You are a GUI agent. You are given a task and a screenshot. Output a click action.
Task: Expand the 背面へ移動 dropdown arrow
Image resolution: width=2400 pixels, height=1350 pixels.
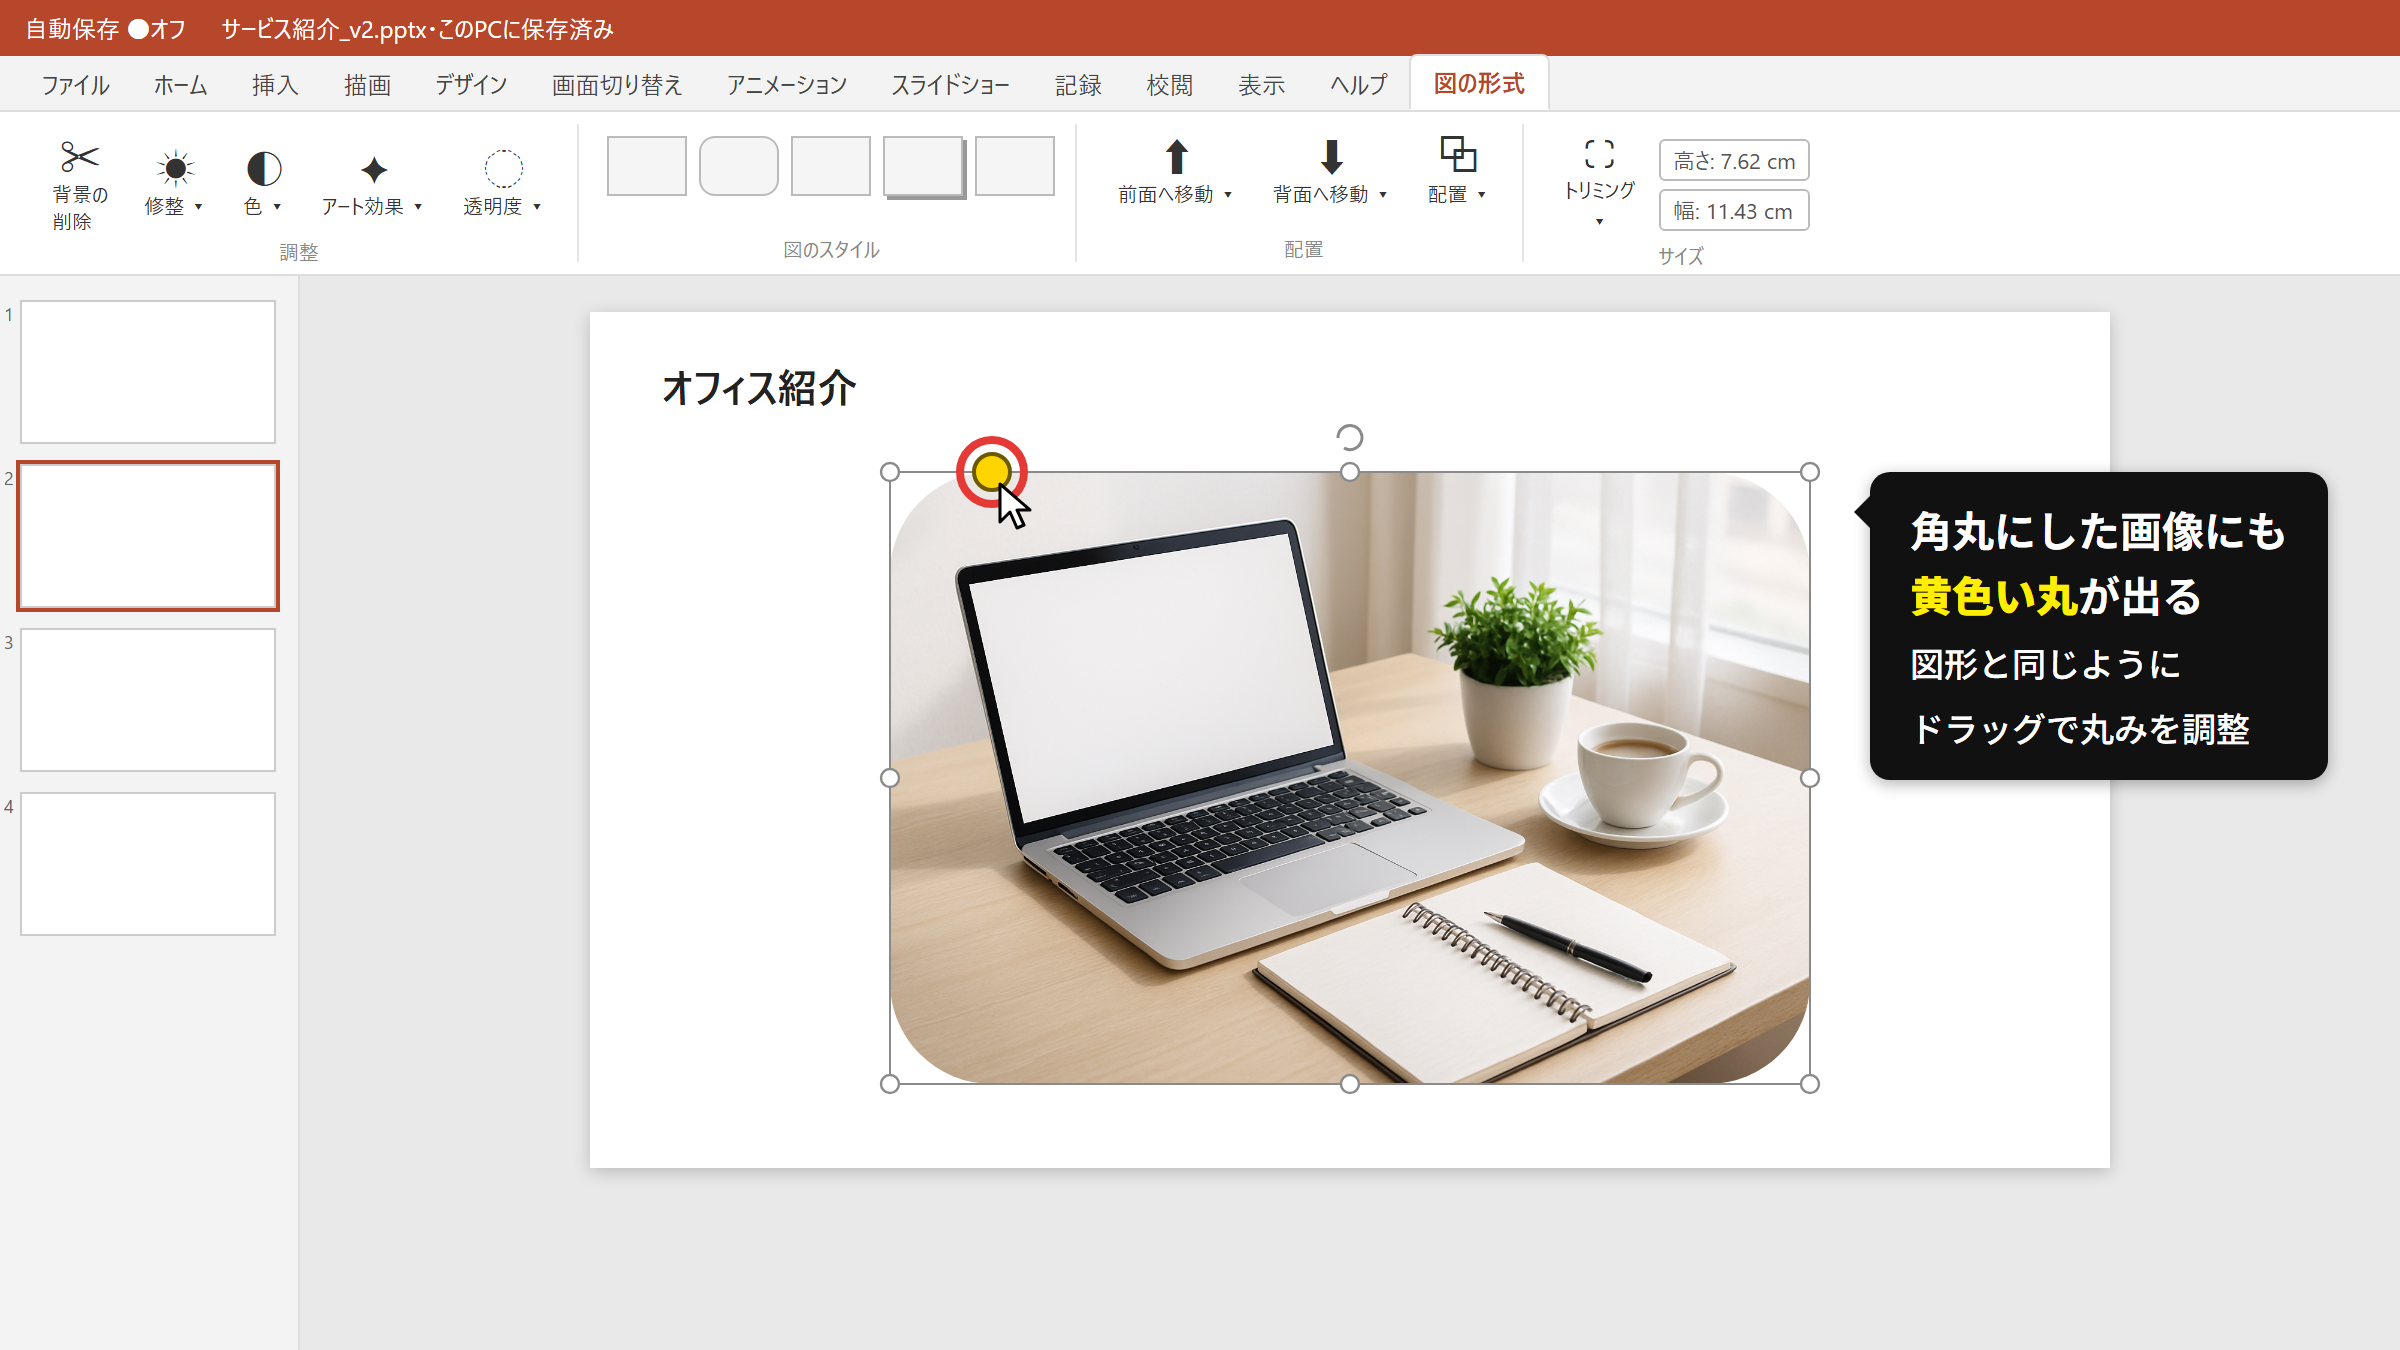pyautogui.click(x=1383, y=195)
